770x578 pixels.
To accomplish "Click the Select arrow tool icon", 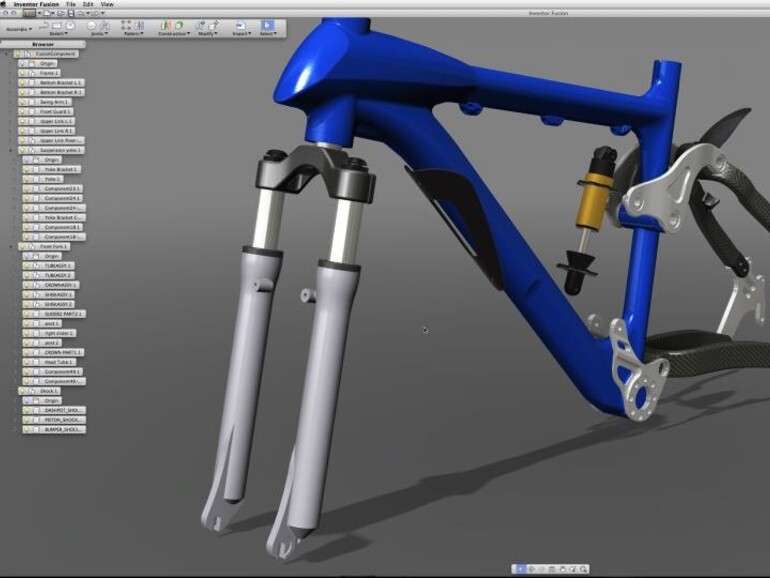I will [x=267, y=24].
